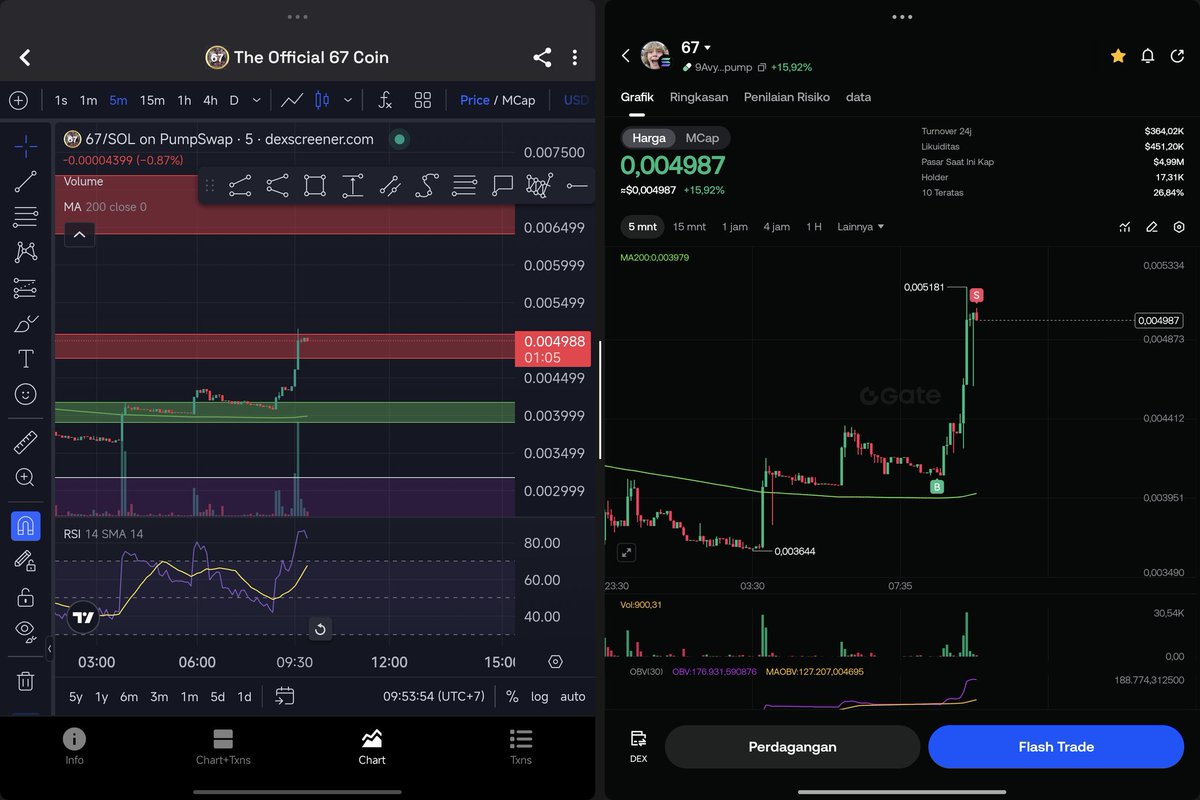Select the 1m timeframe in dexscreener toolbar
The image size is (1200, 800).
88,100
